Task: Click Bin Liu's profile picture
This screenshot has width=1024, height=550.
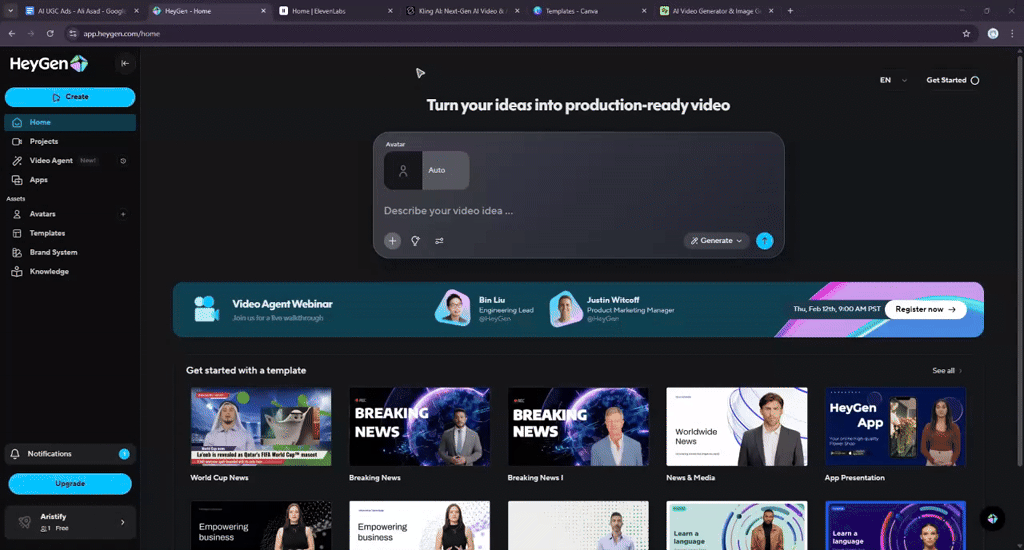Action: [453, 308]
